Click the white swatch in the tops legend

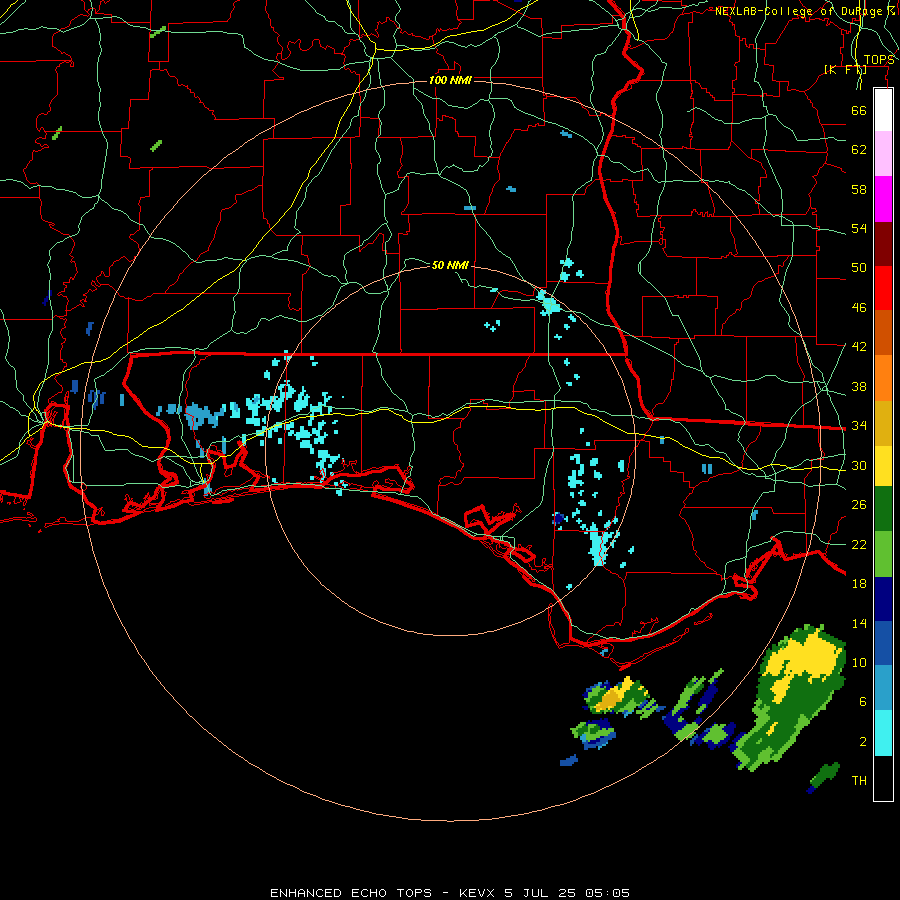click(883, 110)
